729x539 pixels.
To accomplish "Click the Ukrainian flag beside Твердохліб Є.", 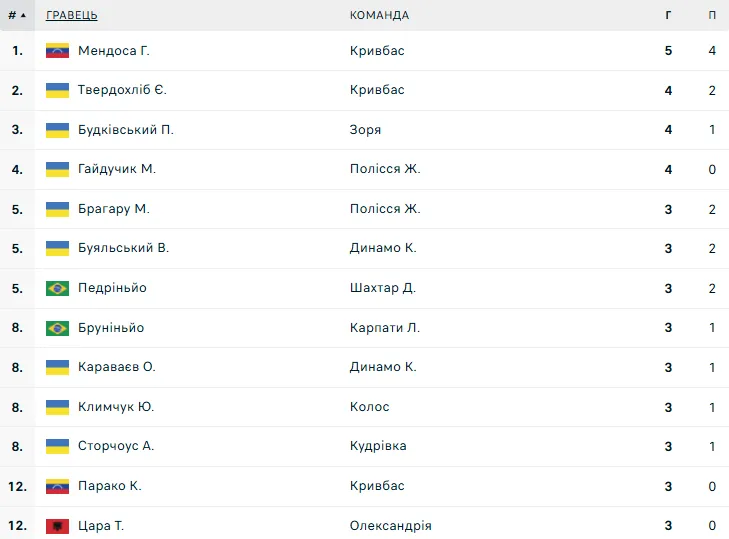I will 57,90.
